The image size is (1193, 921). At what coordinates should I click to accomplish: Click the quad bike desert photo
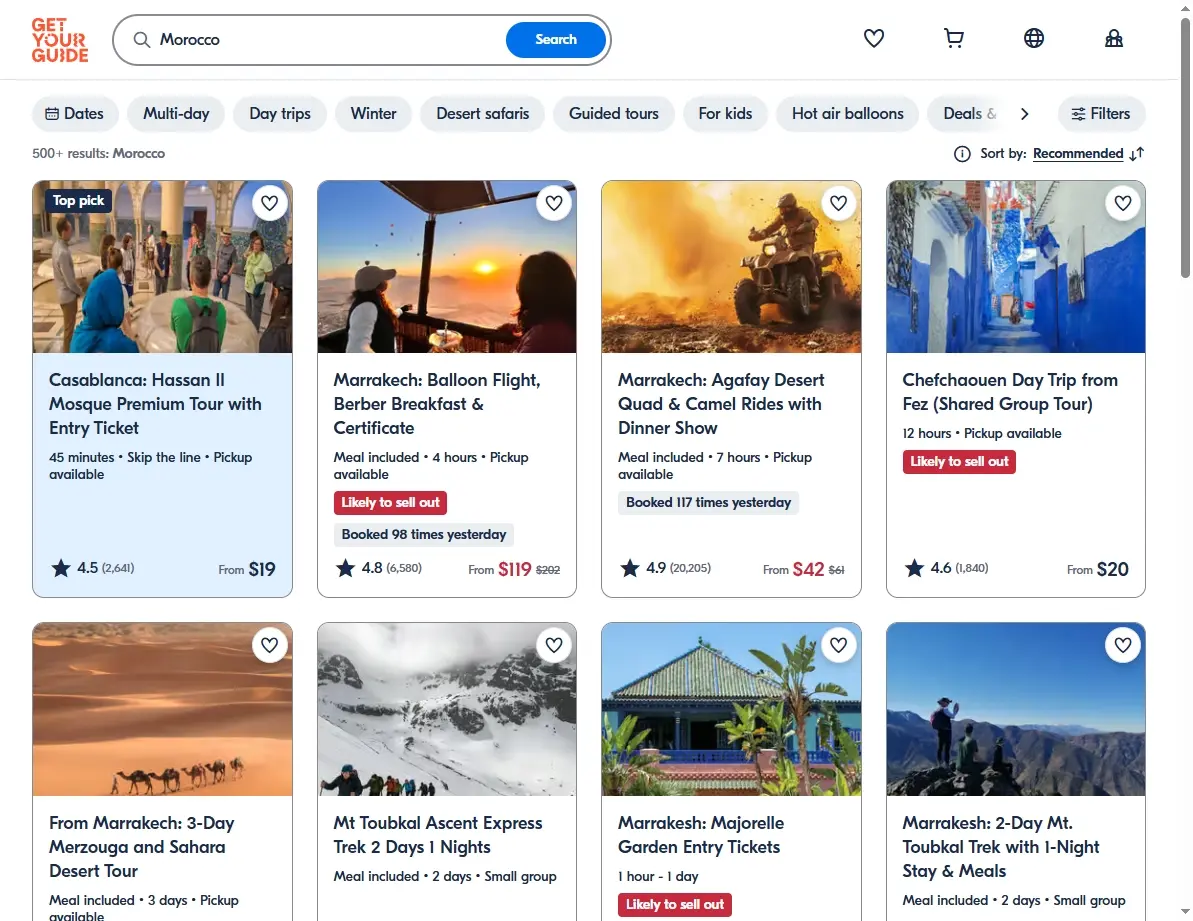pyautogui.click(x=731, y=267)
